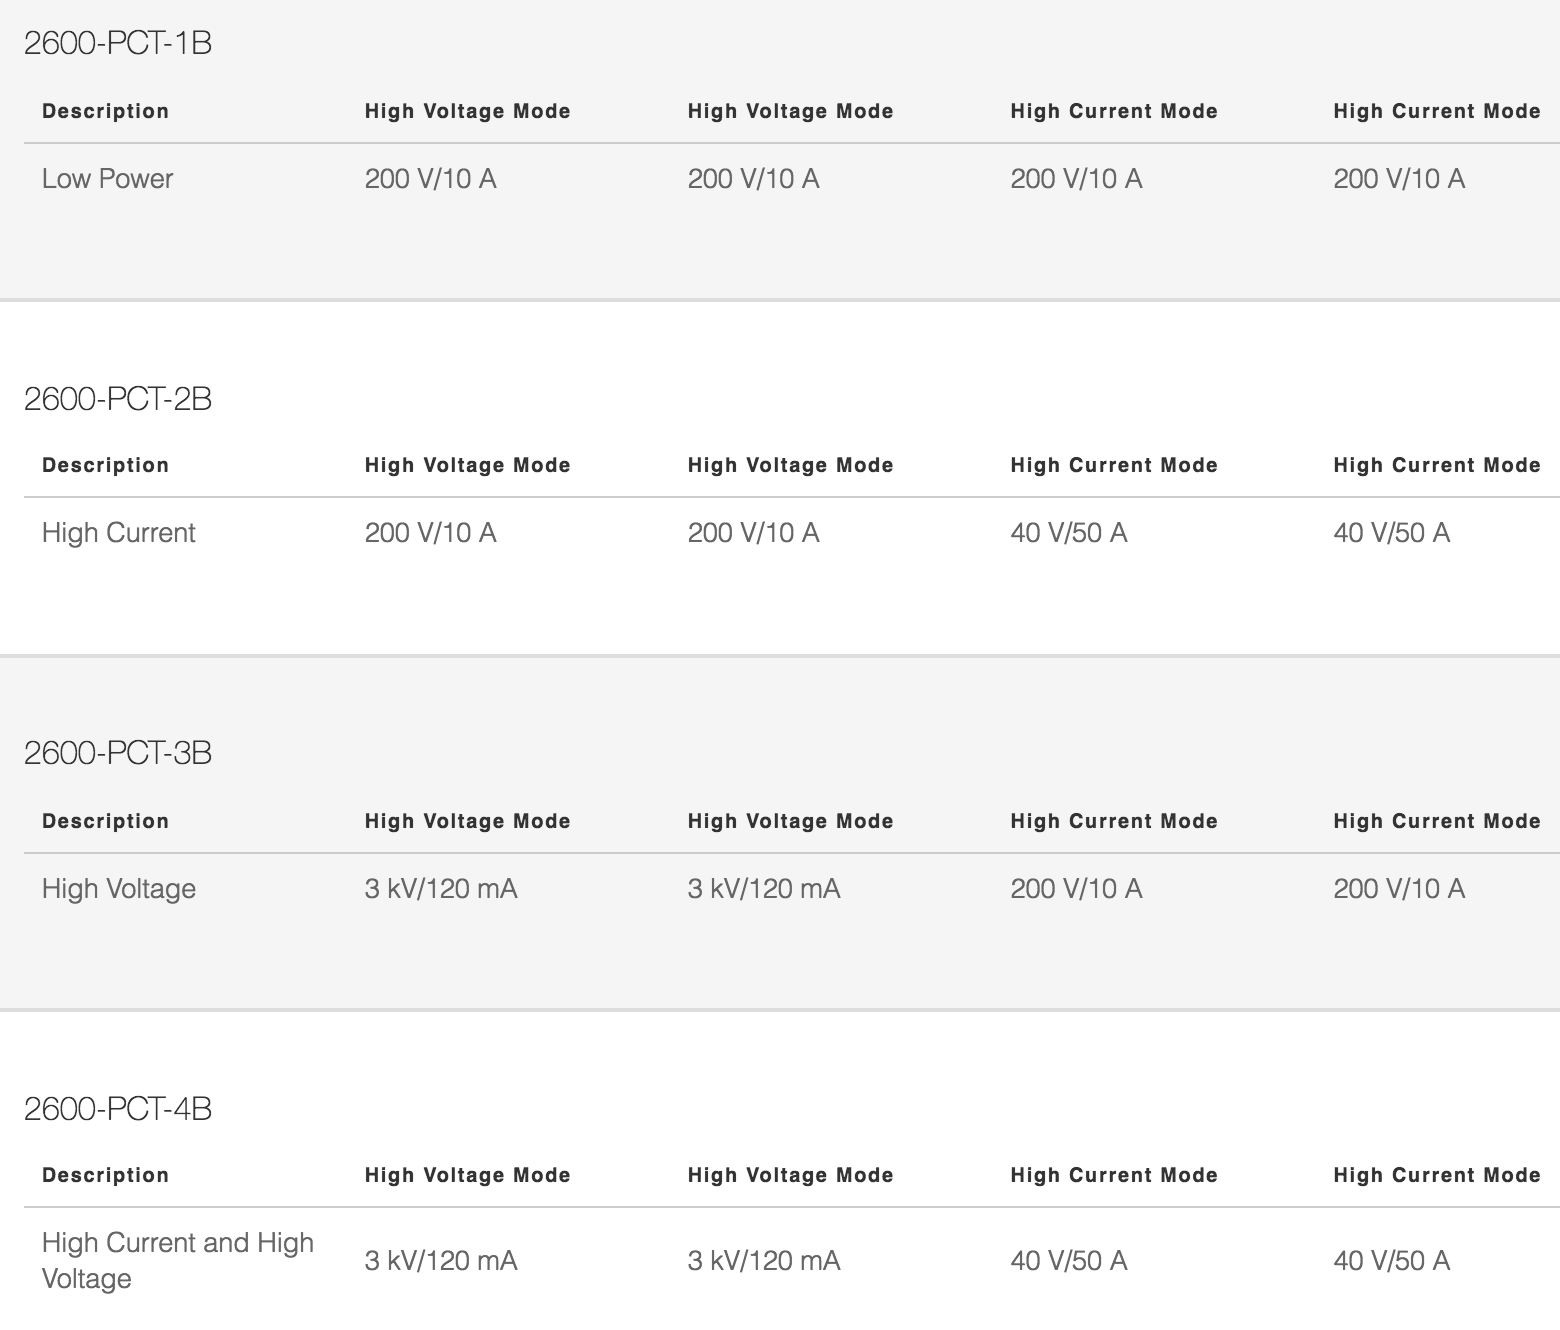Viewport: 1560px width, 1330px height.
Task: Click first 200 V/10 A in Low Power row
Action: pos(430,179)
